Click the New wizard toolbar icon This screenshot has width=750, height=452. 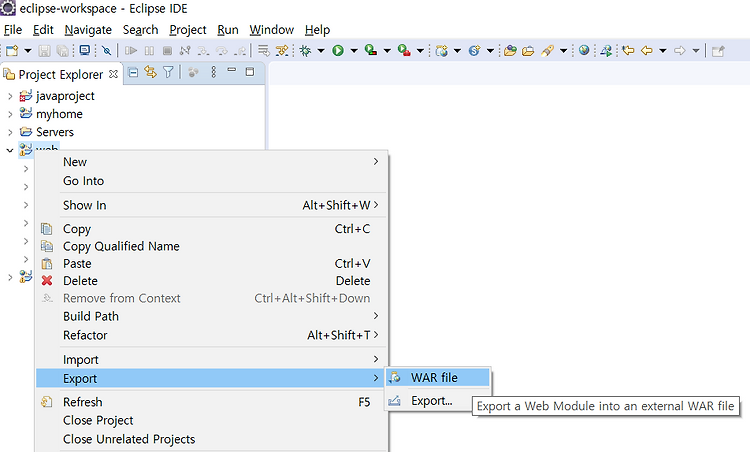12,50
